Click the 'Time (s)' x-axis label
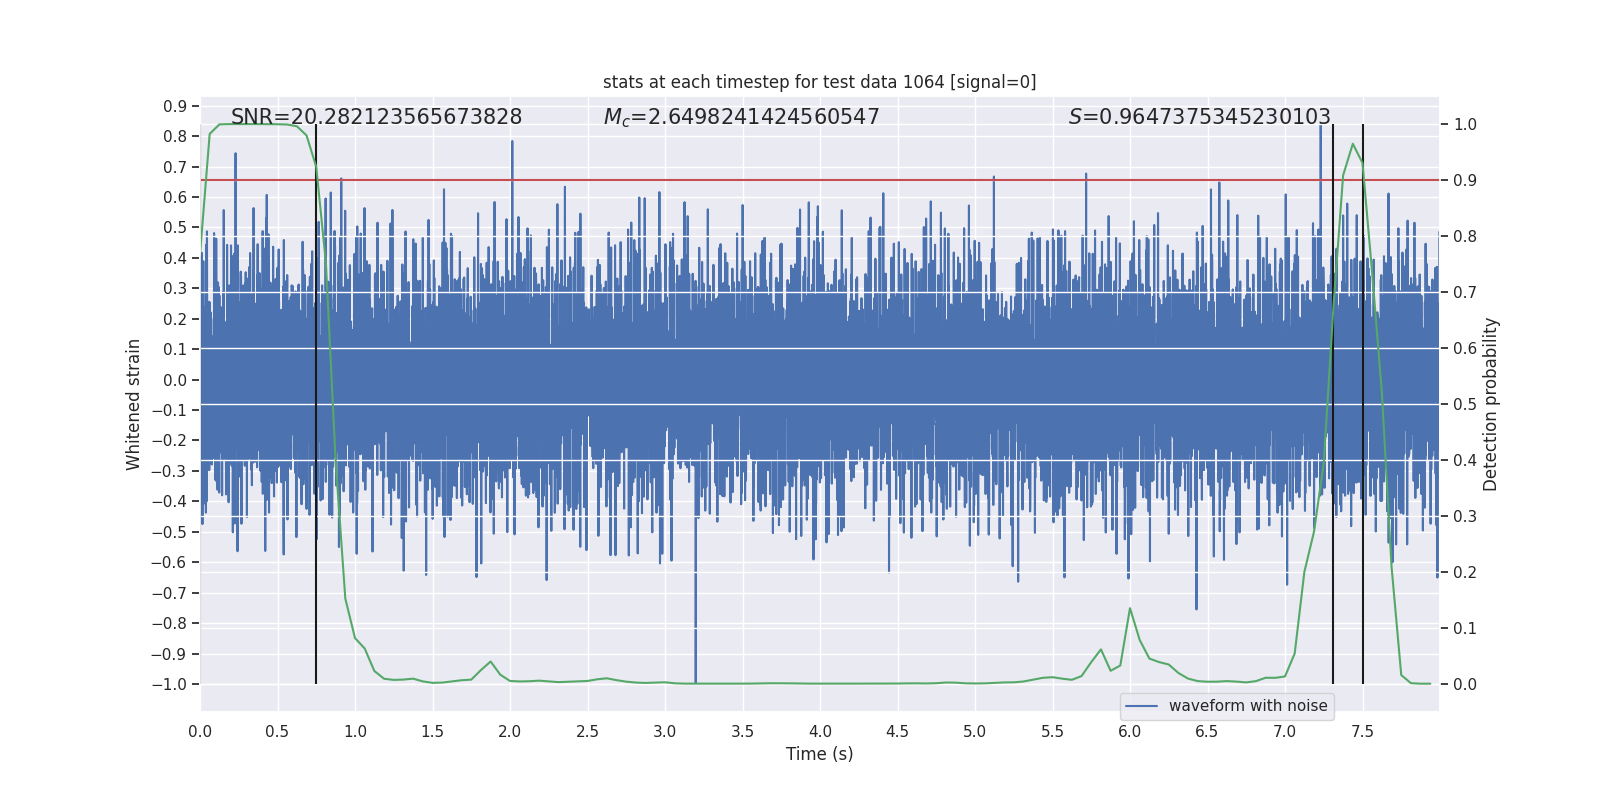Image resolution: width=1600 pixels, height=800 pixels. (819, 754)
